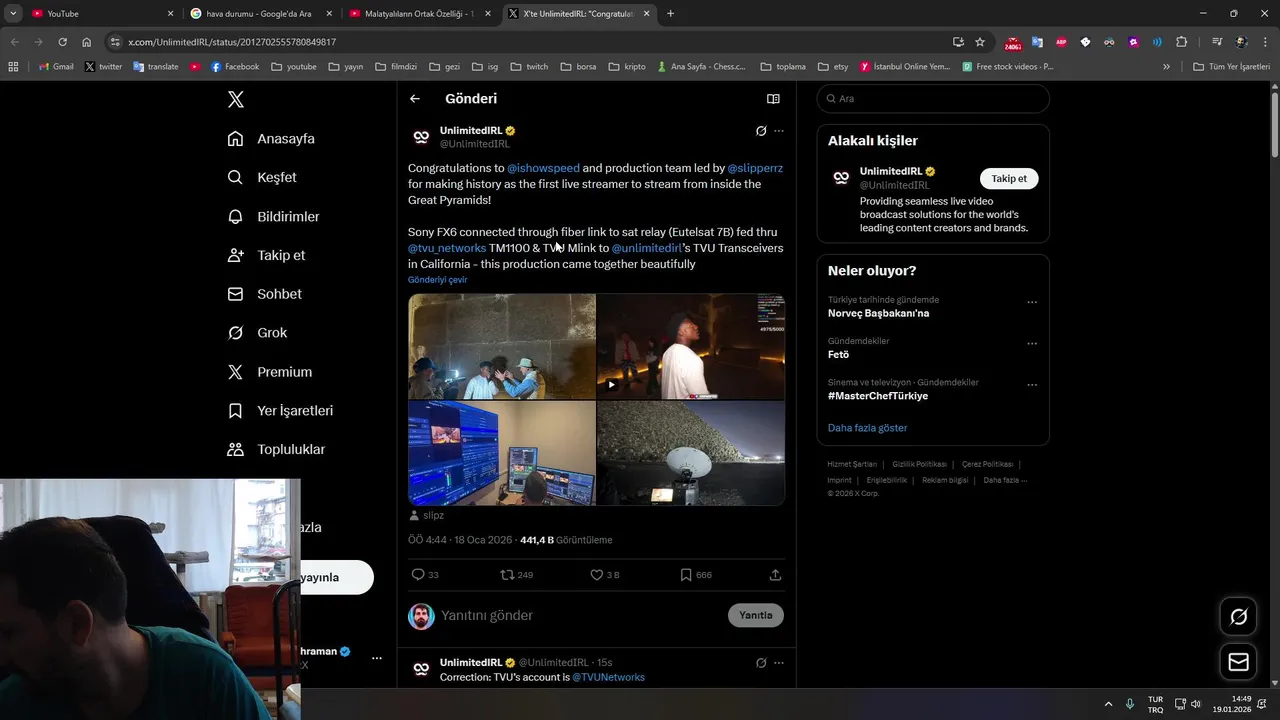
Task: Click the Grok icon on the main post
Action: pyautogui.click(x=761, y=131)
